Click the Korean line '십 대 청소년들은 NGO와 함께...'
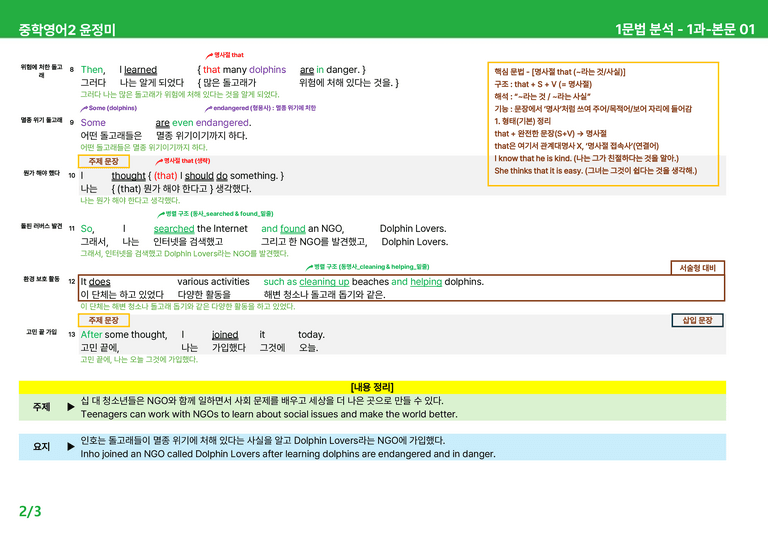 pos(262,401)
